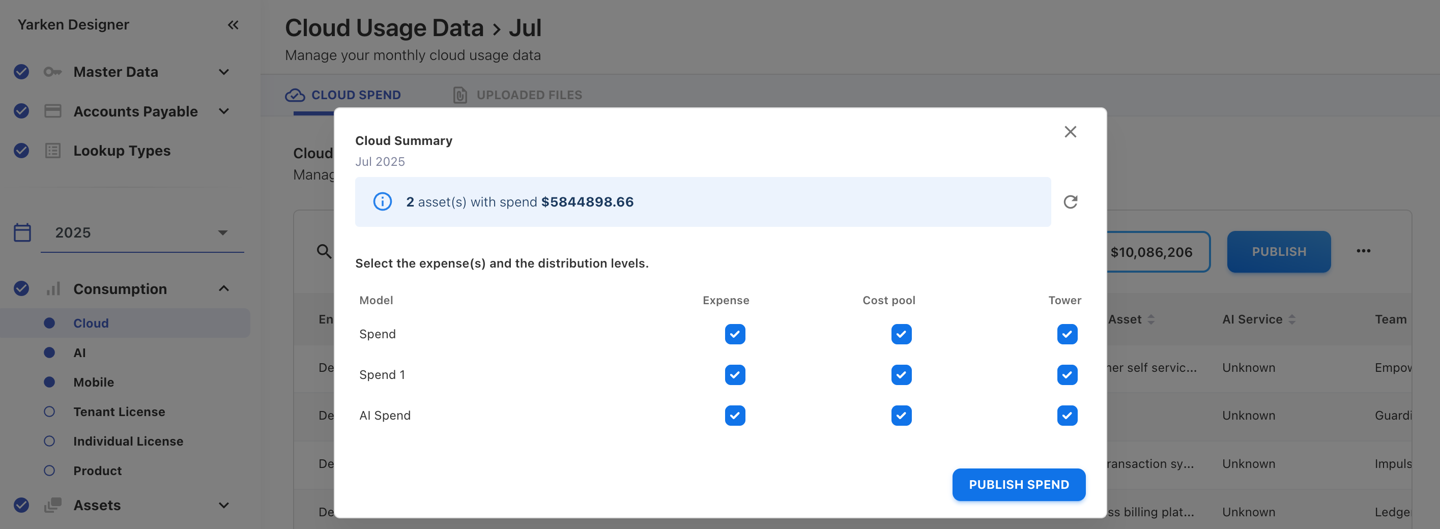Image resolution: width=1440 pixels, height=529 pixels.
Task: Click the file icon on Uploaded Files tab
Action: [460, 95]
